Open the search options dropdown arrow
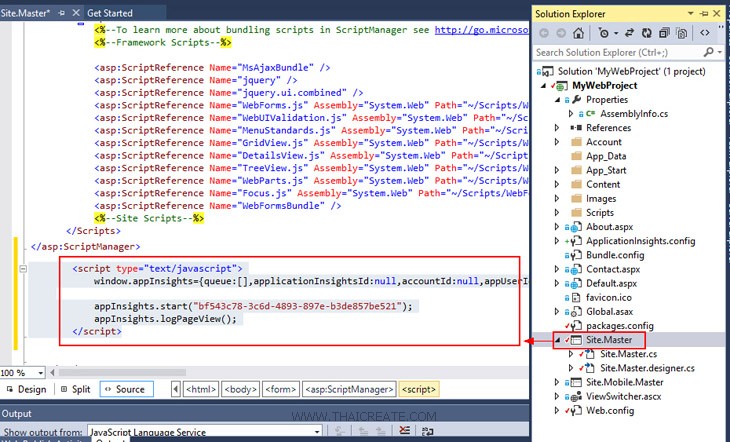Screen dimensions: 730x442 coord(720,52)
